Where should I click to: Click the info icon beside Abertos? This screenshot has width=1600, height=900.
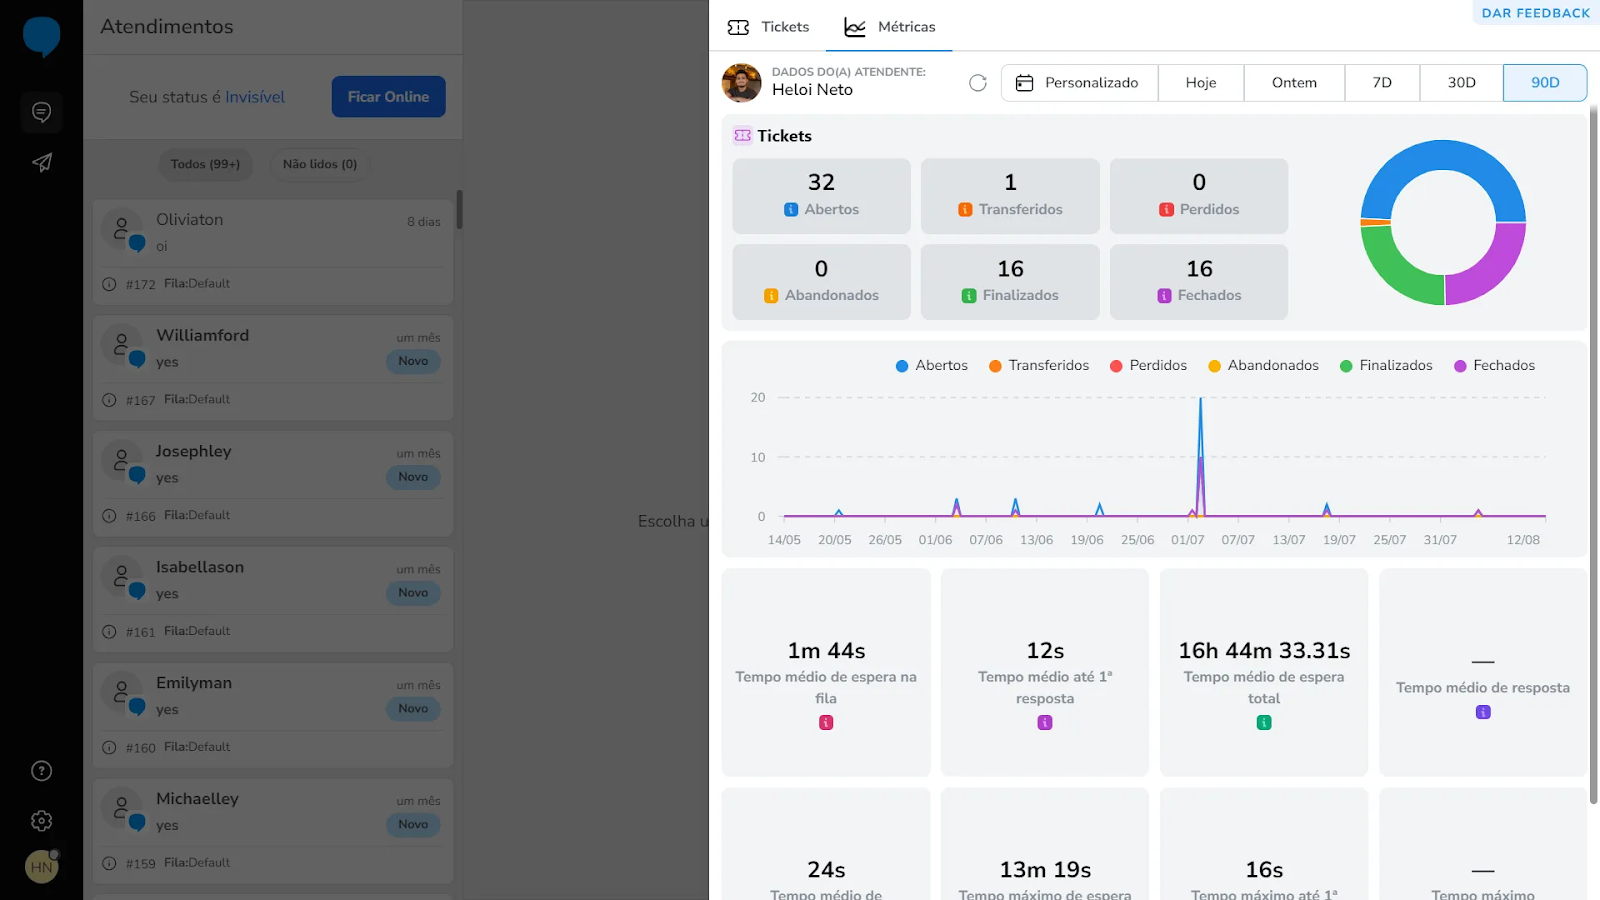pyautogui.click(x=791, y=210)
